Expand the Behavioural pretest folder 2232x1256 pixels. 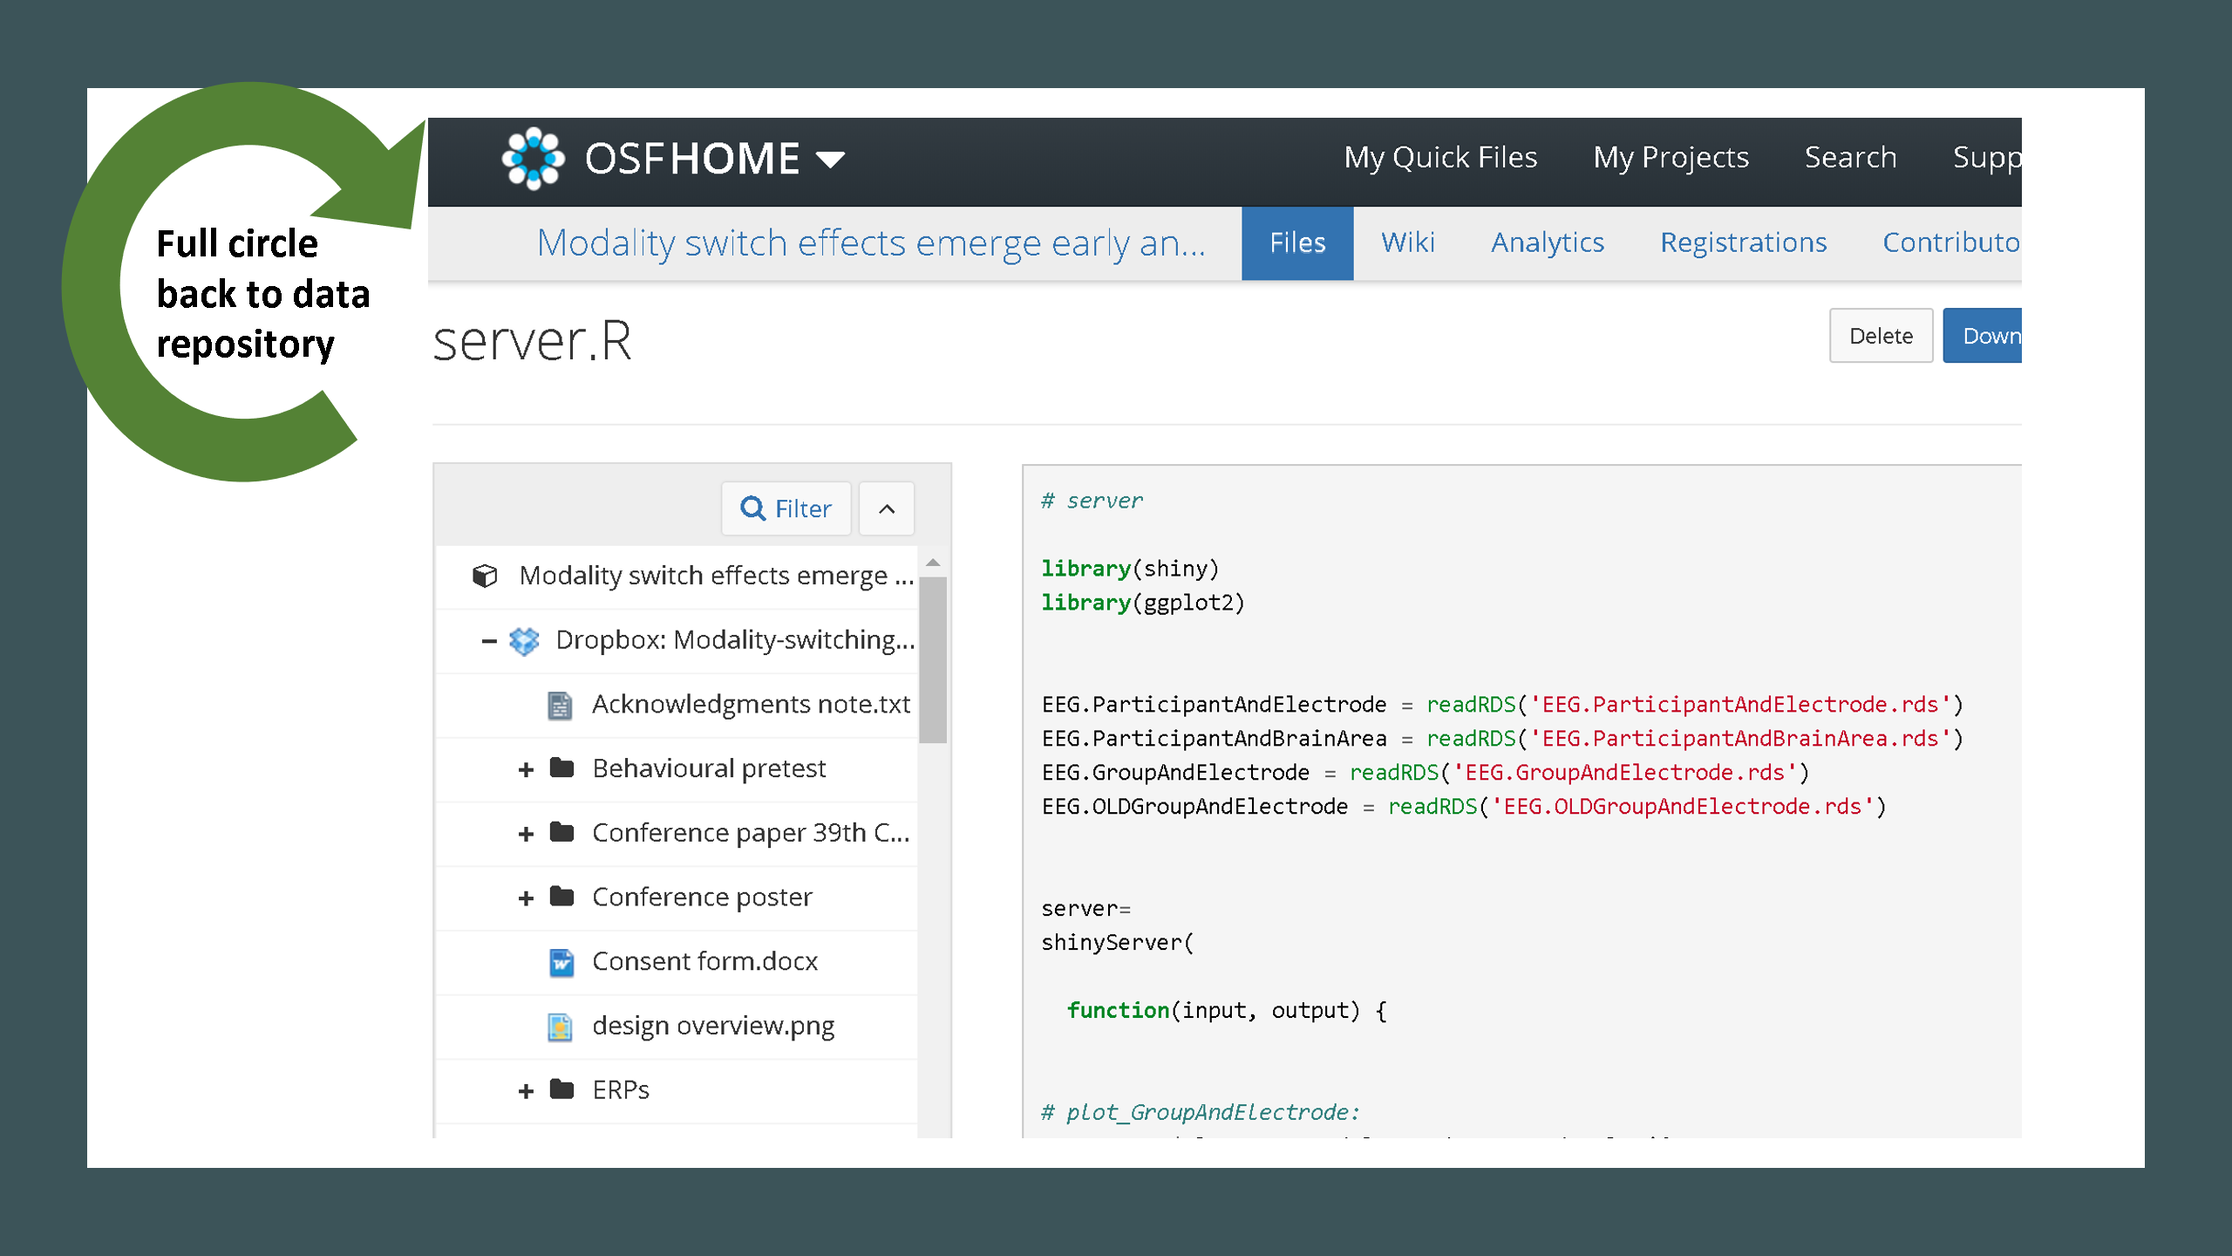pos(520,768)
